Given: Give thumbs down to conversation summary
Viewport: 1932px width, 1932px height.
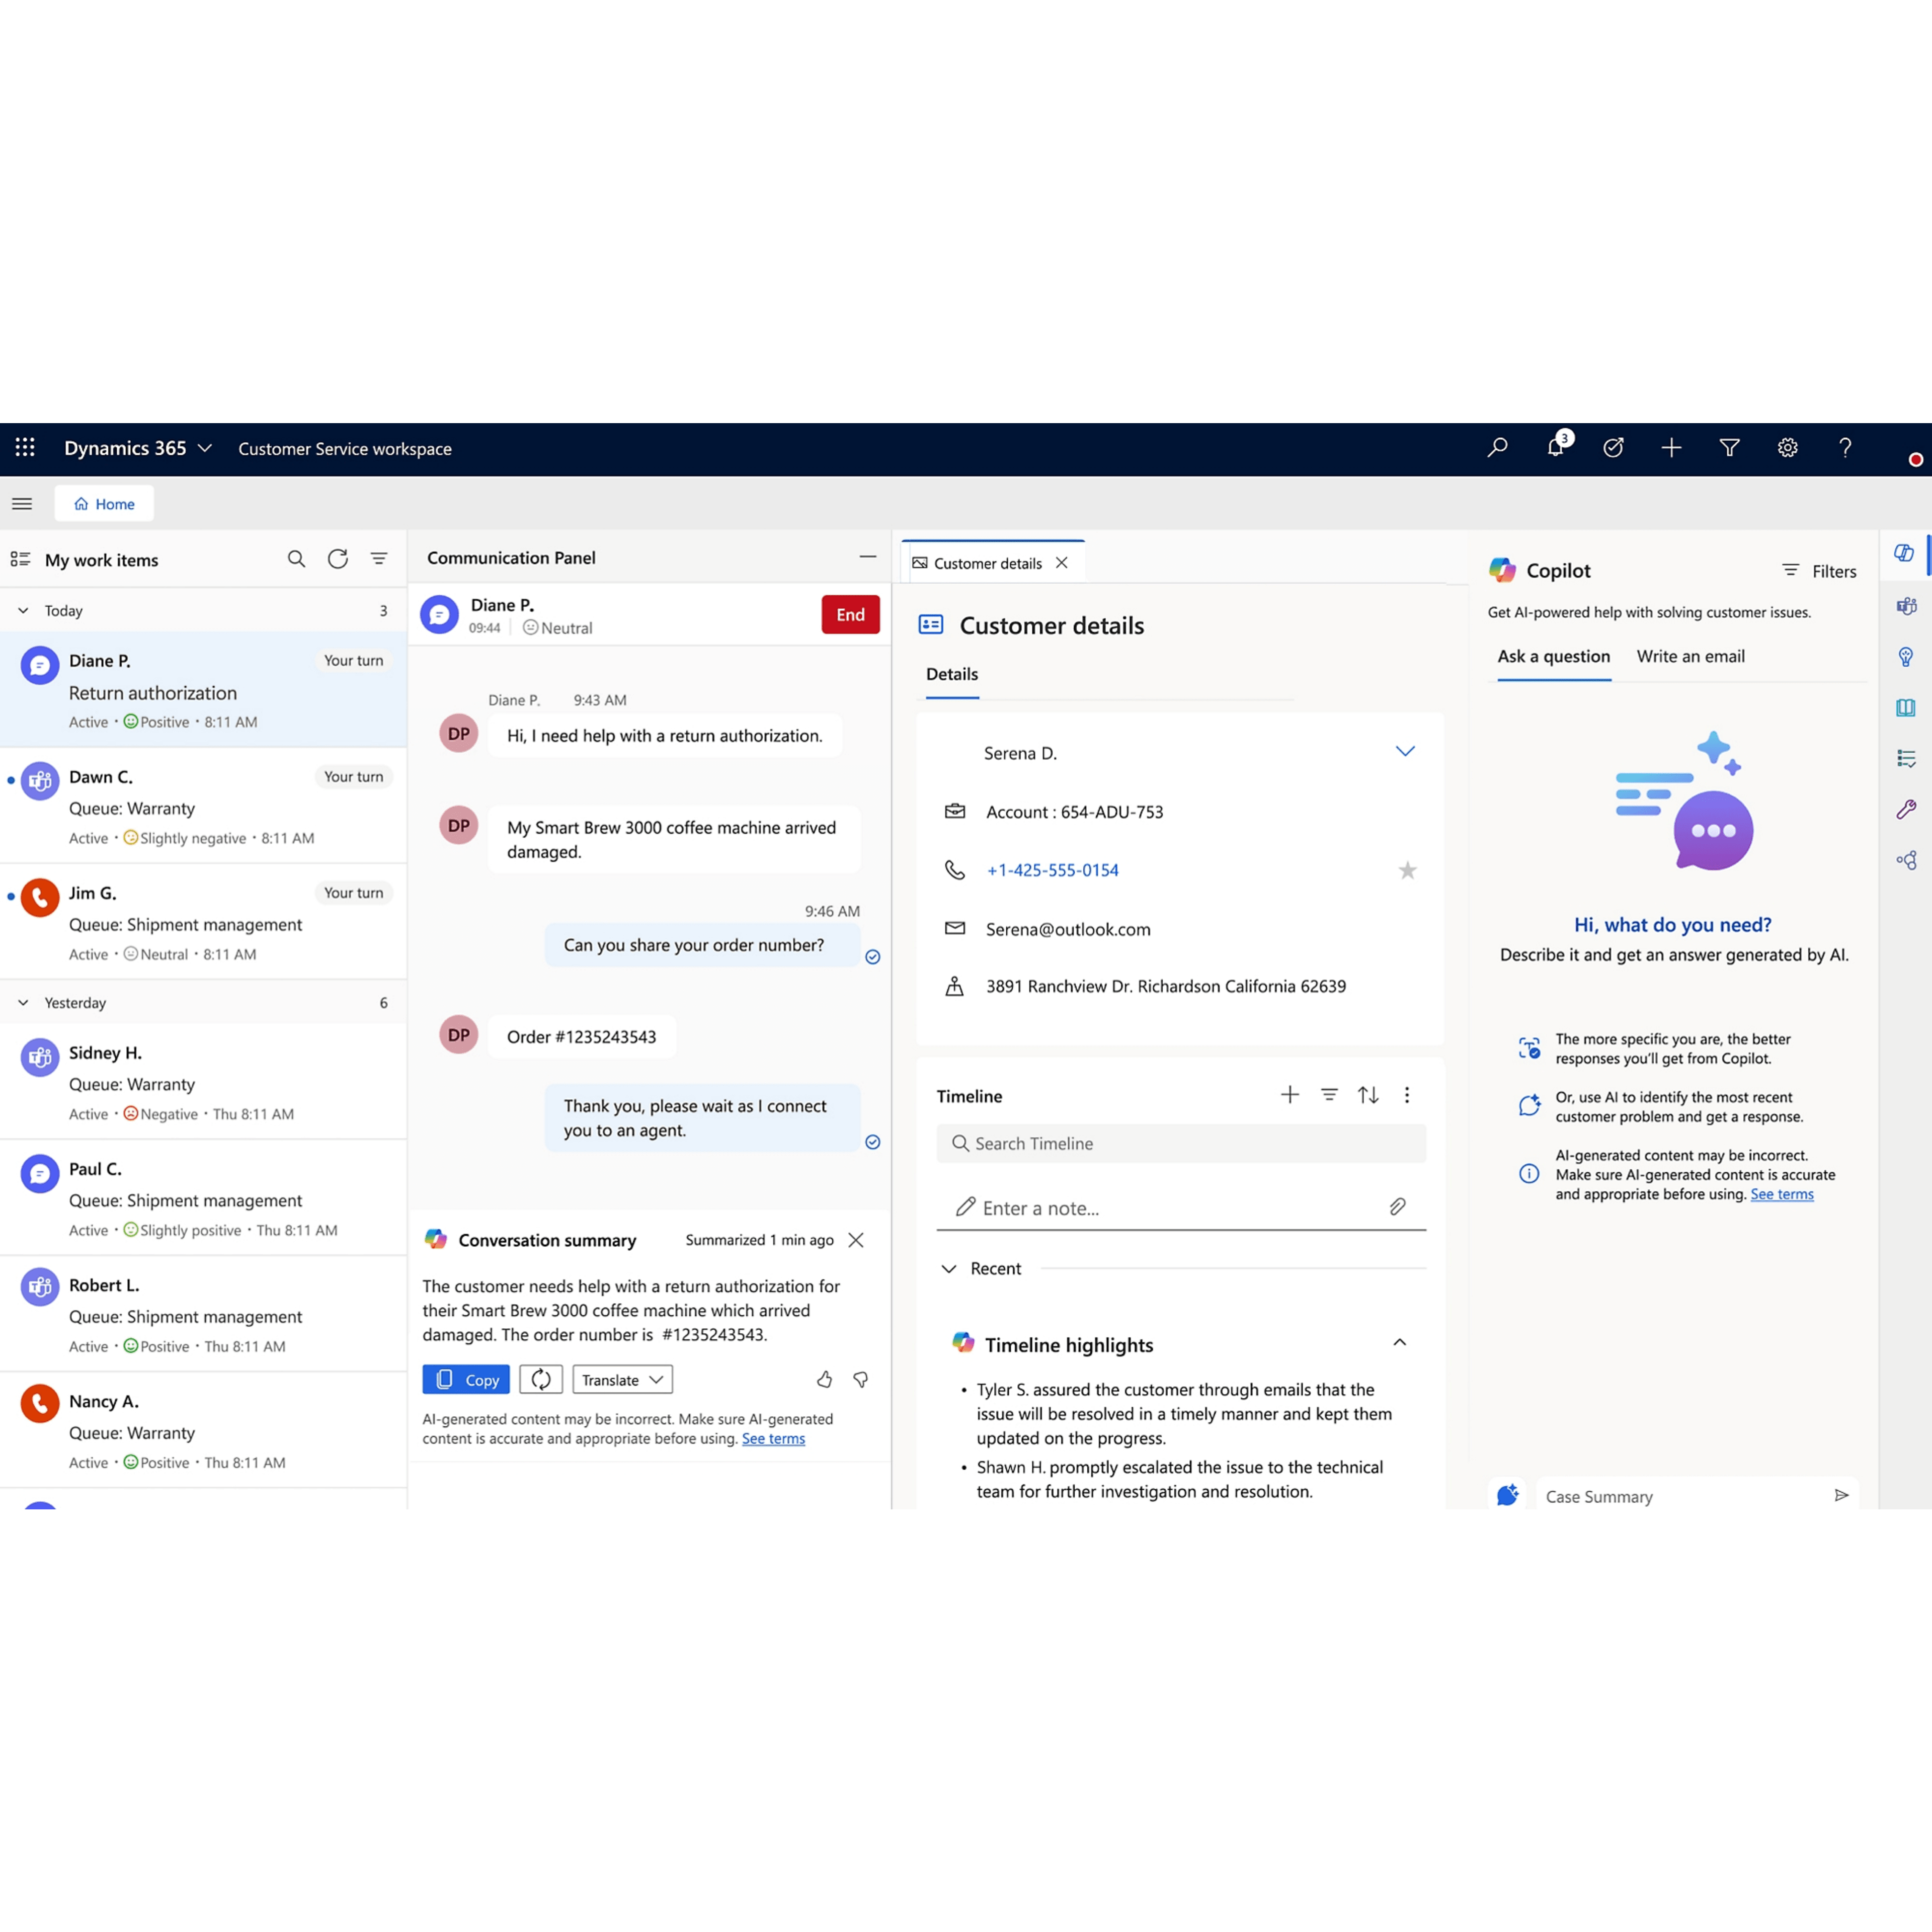Looking at the screenshot, I should [860, 1380].
